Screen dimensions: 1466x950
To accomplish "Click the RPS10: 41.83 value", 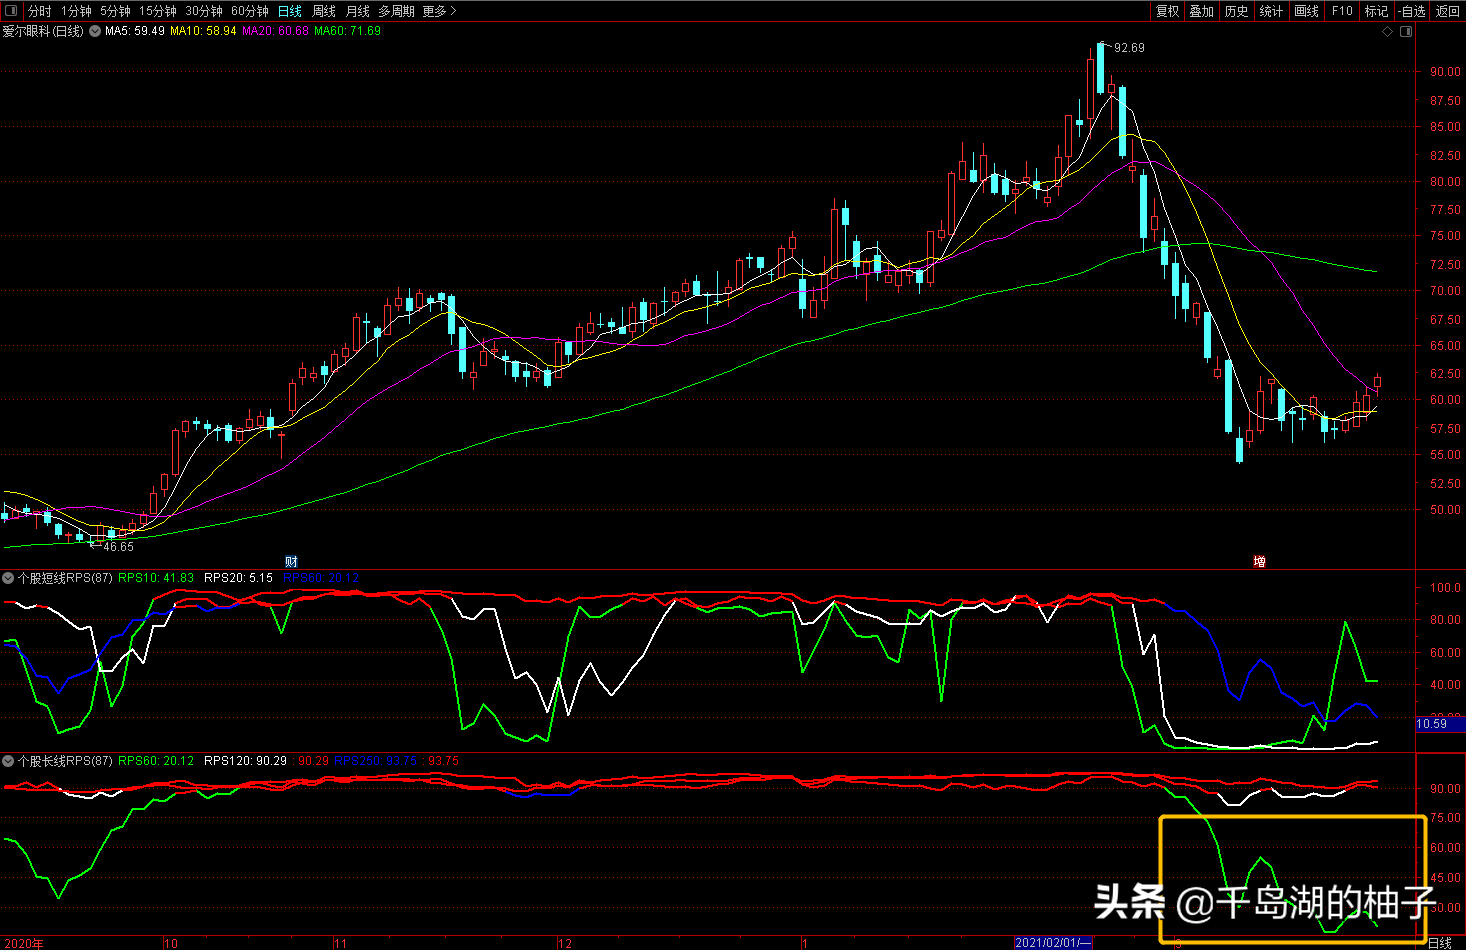I will tap(156, 578).
